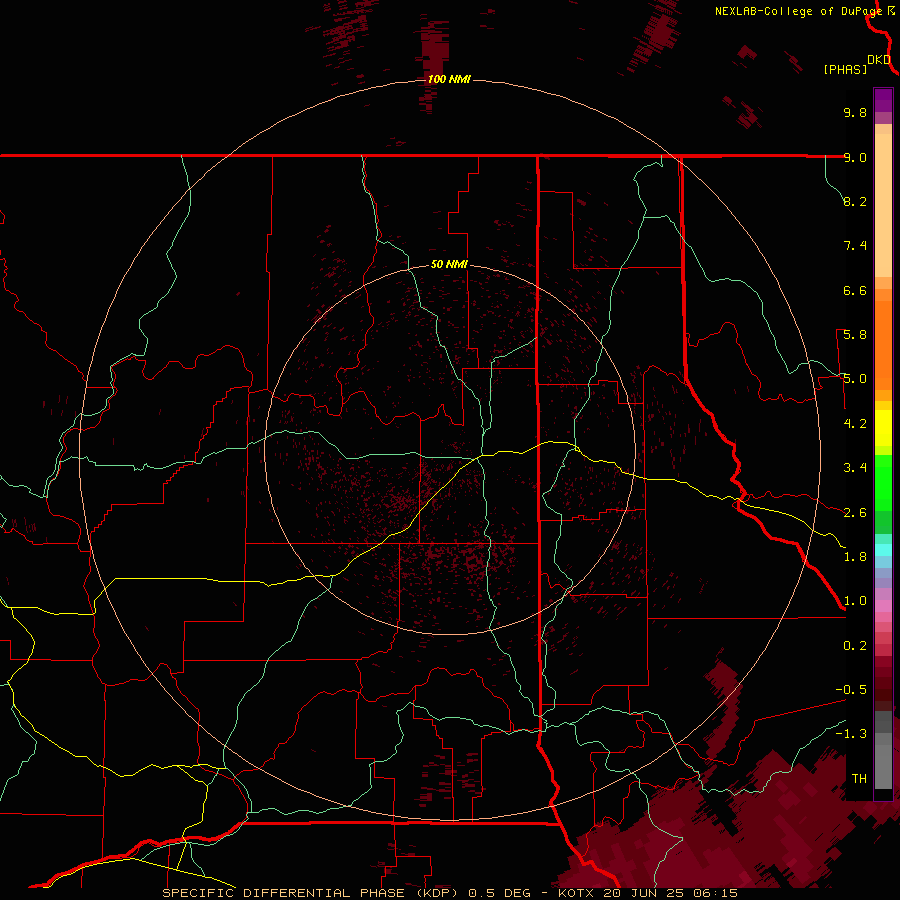900x900 pixels.
Task: Click the 2.6 value on the color scale
Action: click(855, 513)
